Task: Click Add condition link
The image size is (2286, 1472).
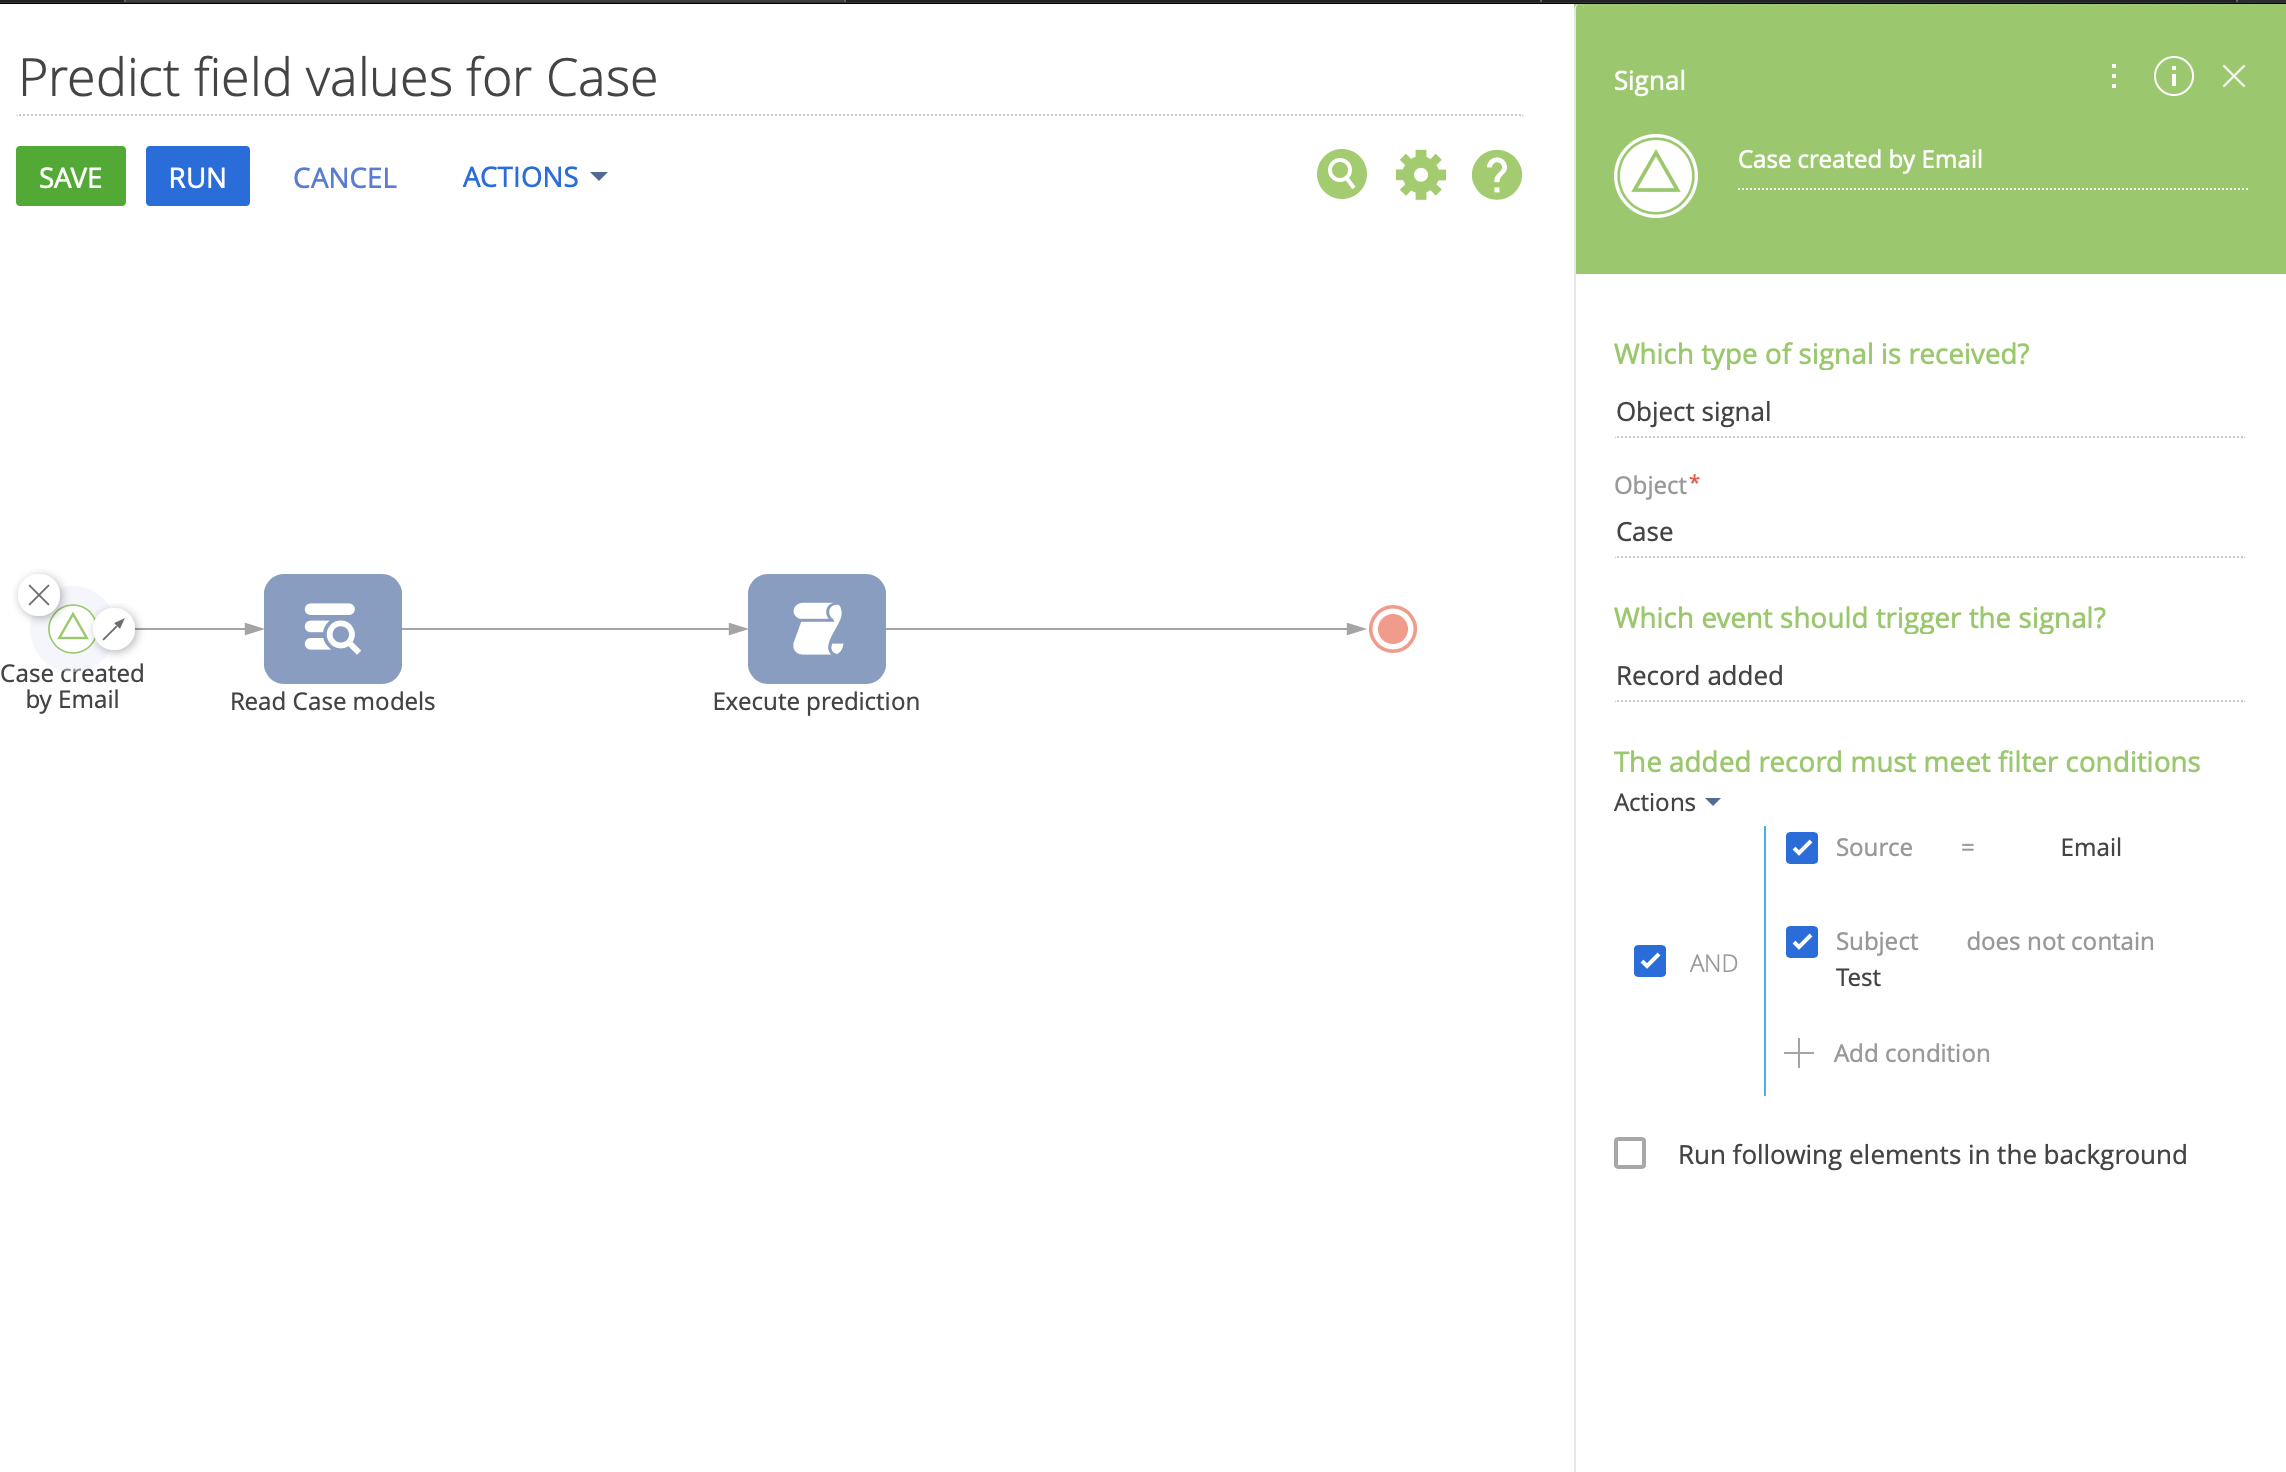Action: [1911, 1053]
